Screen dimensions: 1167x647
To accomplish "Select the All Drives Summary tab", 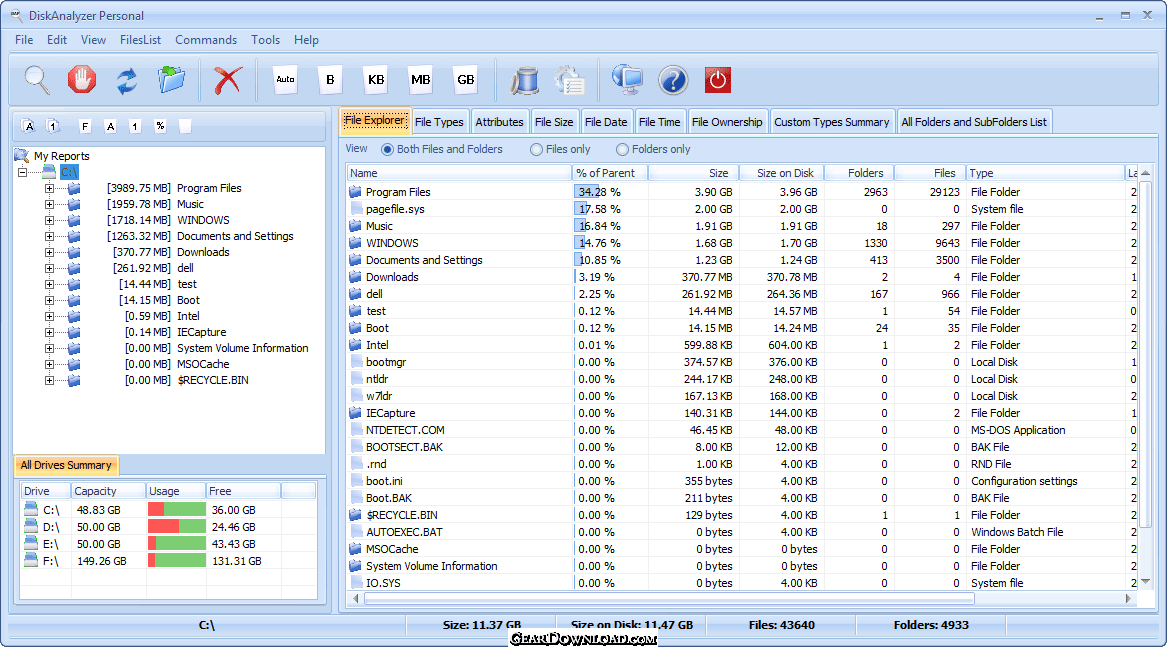I will point(66,465).
